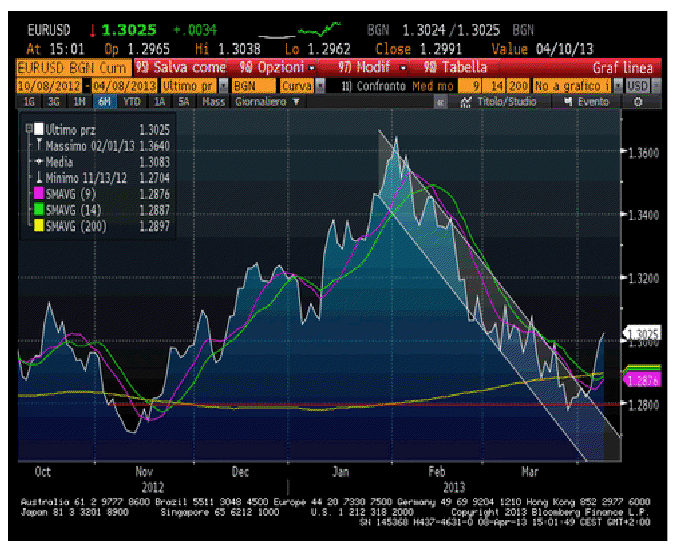Click the collapse double-arrow icon beside Titolo/Studio
This screenshot has width=679, height=554.
438,102
